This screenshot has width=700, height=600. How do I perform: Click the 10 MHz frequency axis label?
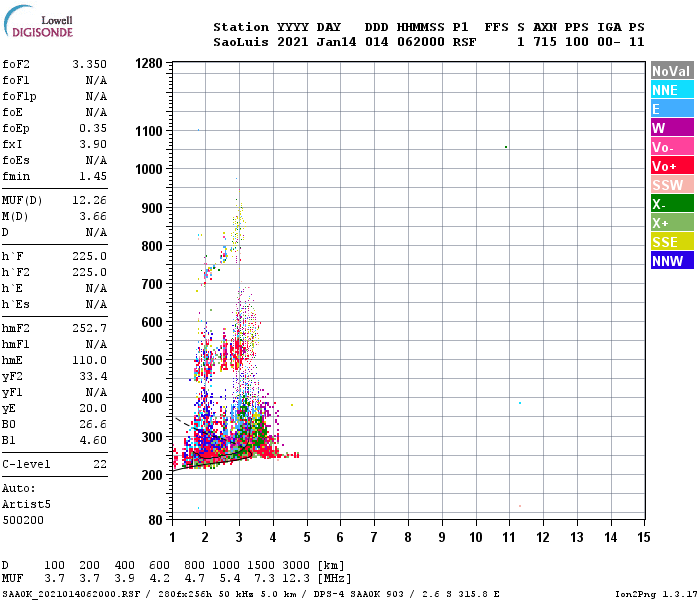[x=476, y=537]
